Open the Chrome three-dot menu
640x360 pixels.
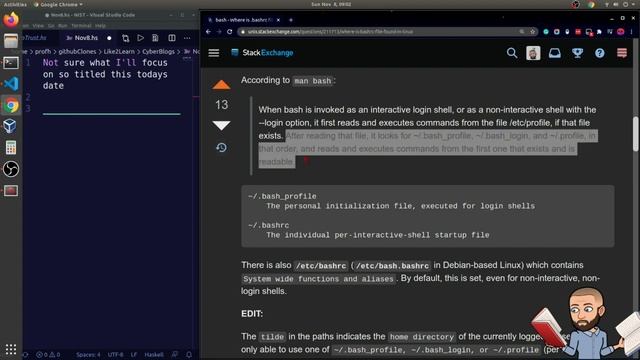click(632, 31)
